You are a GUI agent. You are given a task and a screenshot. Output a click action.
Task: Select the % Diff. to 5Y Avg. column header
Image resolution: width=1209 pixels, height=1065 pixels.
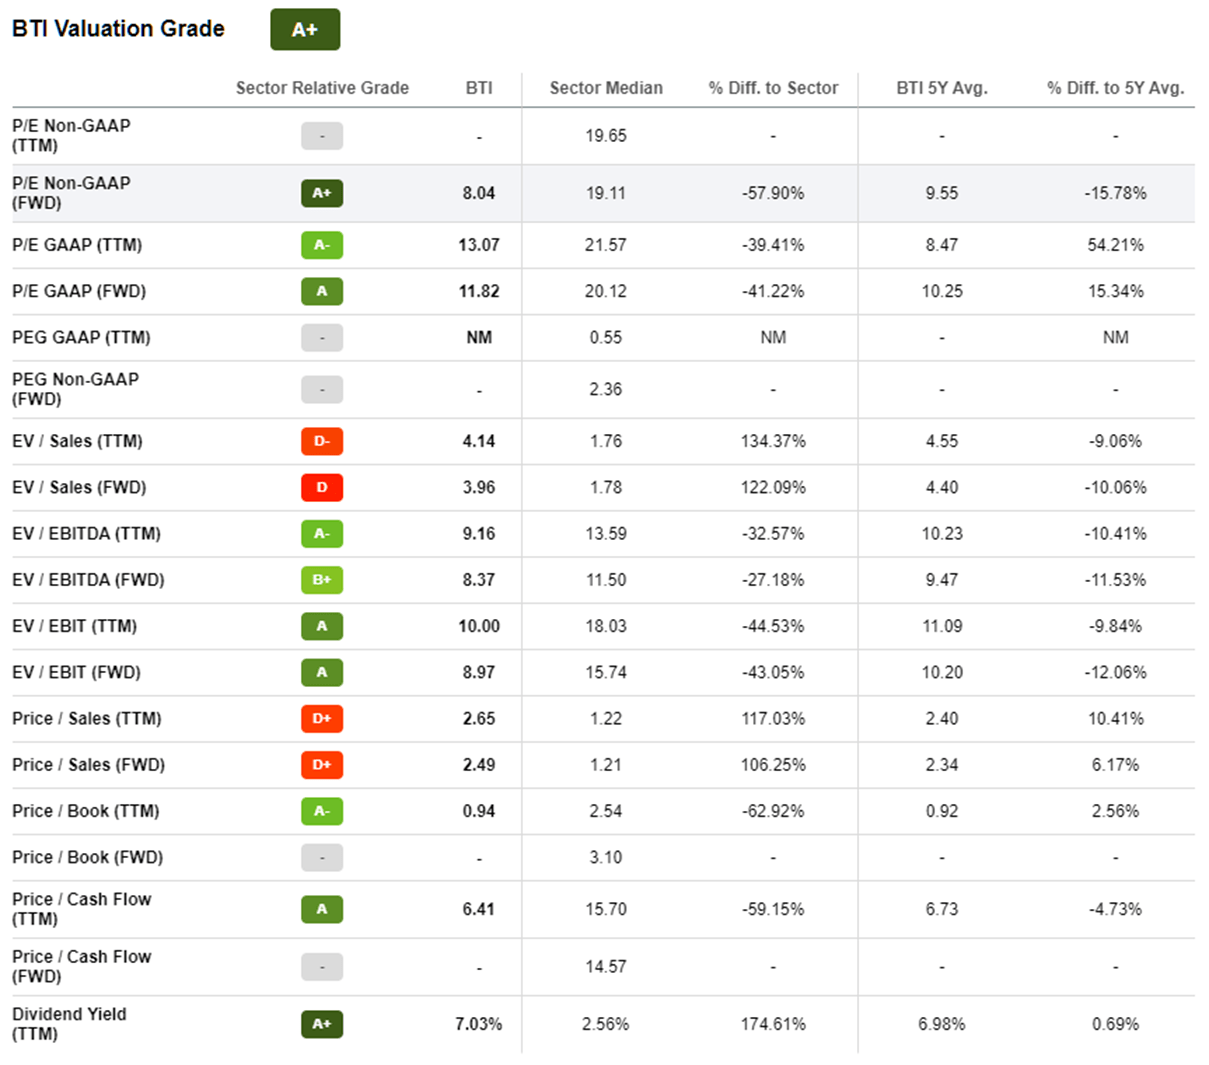tap(1115, 88)
